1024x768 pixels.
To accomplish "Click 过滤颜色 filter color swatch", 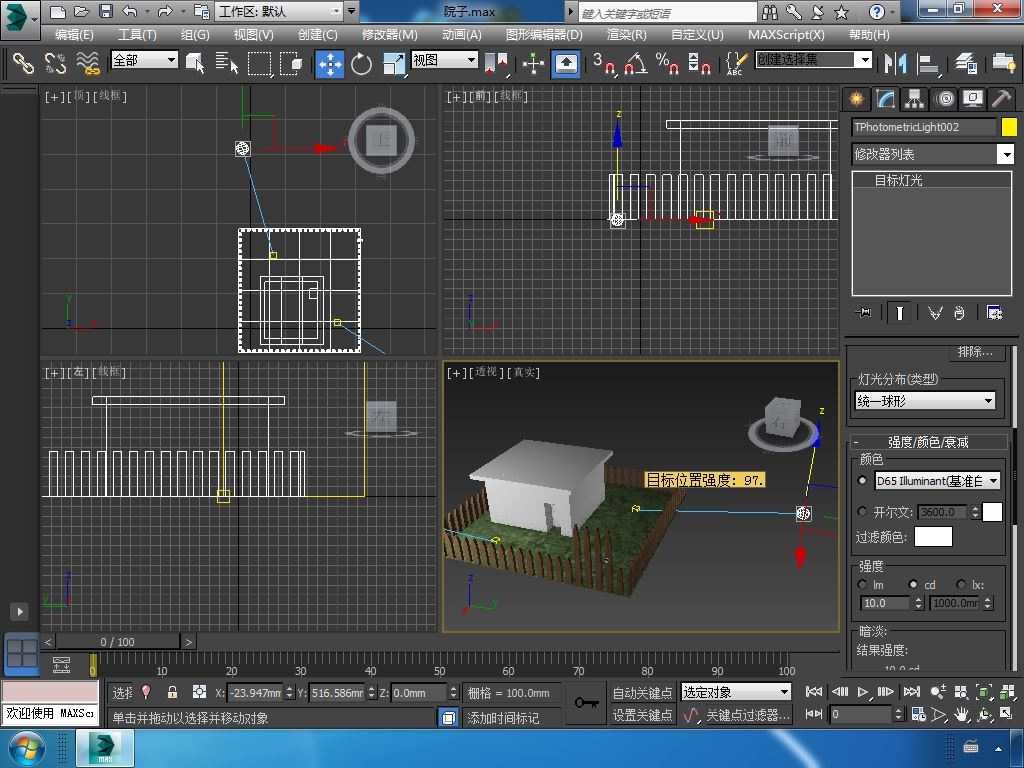I will coord(933,537).
